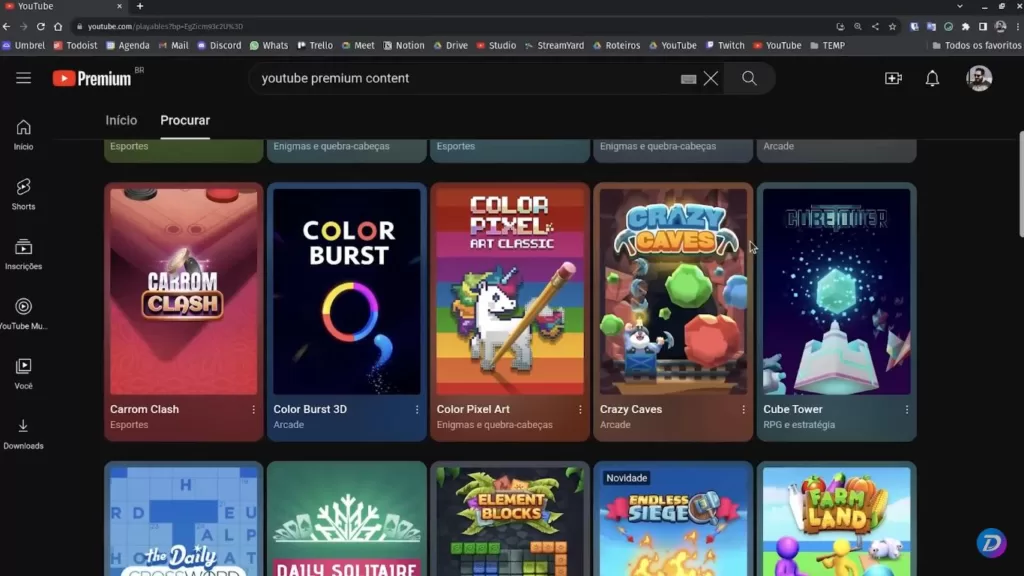
Task: Open the browser extensions puzzle icon
Action: point(965,26)
